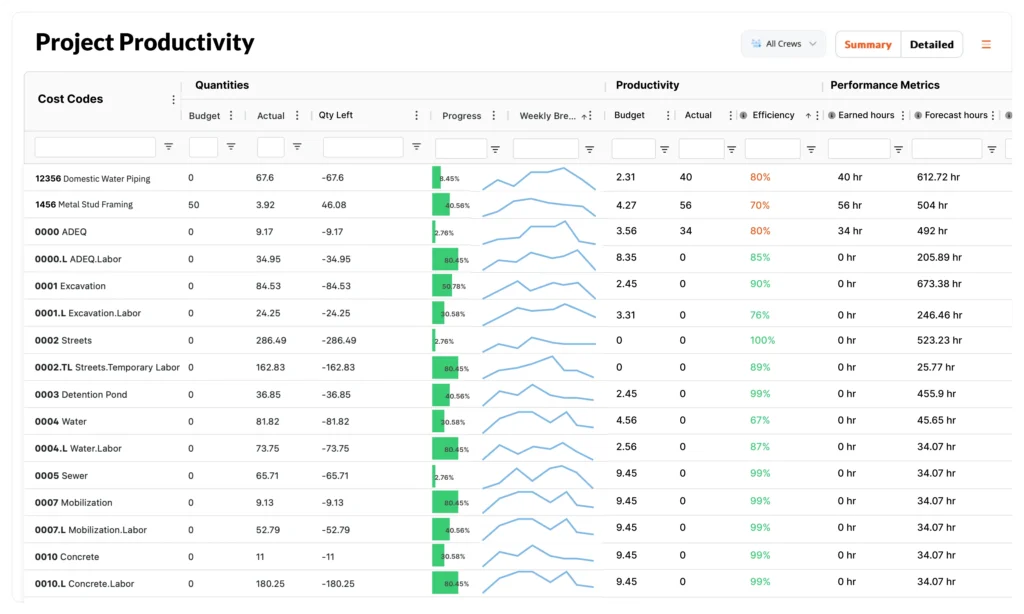
Task: Click the filter icon under Forecast hours
Action: point(991,148)
